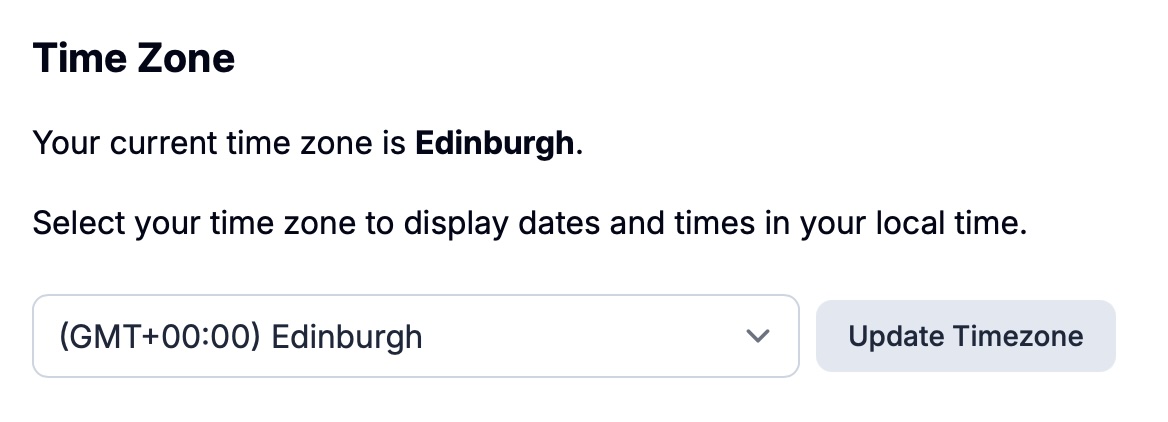
Task: Open the time zone selection dropdown
Action: pyautogui.click(x=415, y=336)
